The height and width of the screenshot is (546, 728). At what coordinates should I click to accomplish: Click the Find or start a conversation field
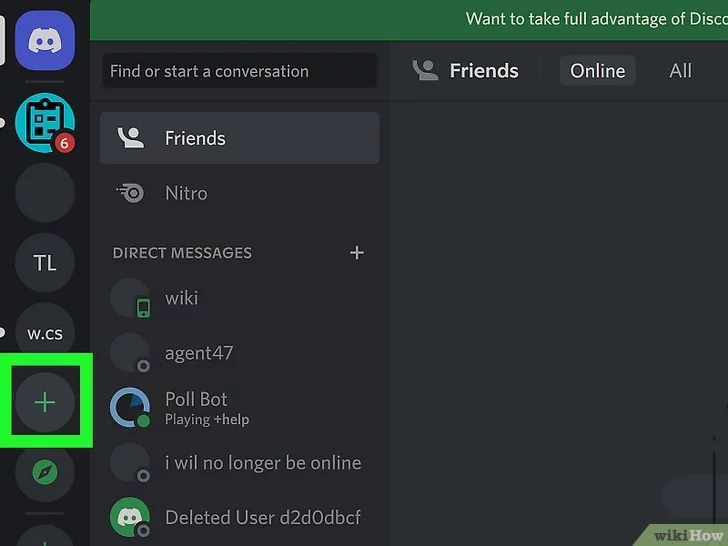[239, 71]
